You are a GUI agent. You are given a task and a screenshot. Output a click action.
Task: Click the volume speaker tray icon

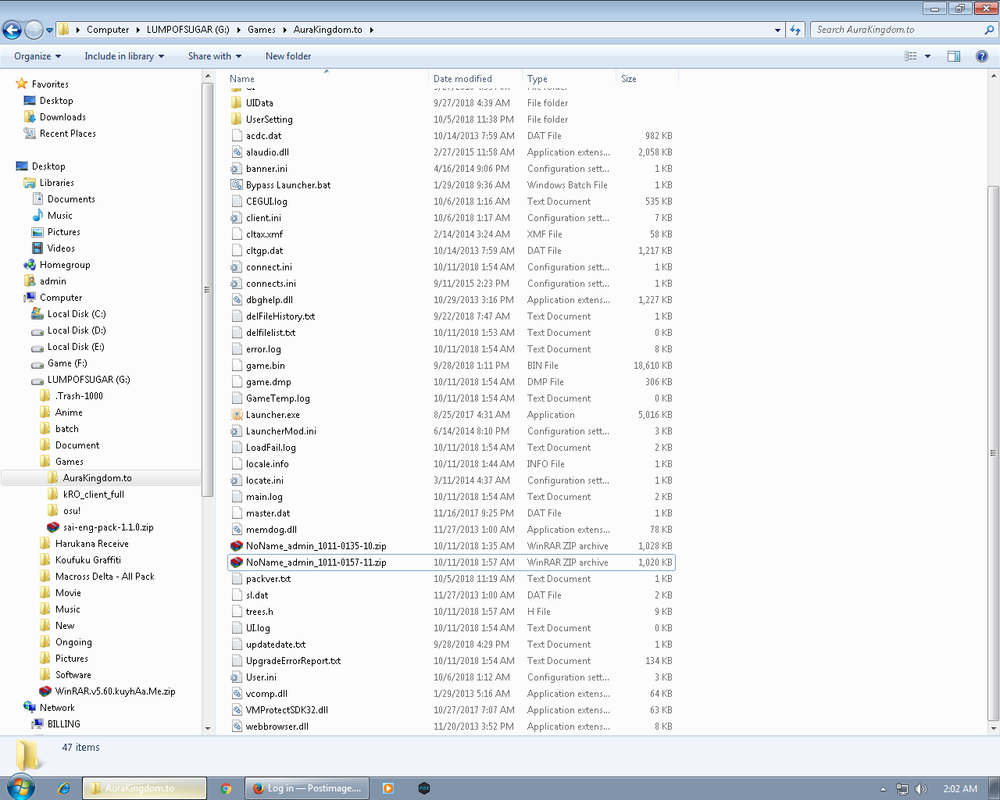(x=920, y=789)
